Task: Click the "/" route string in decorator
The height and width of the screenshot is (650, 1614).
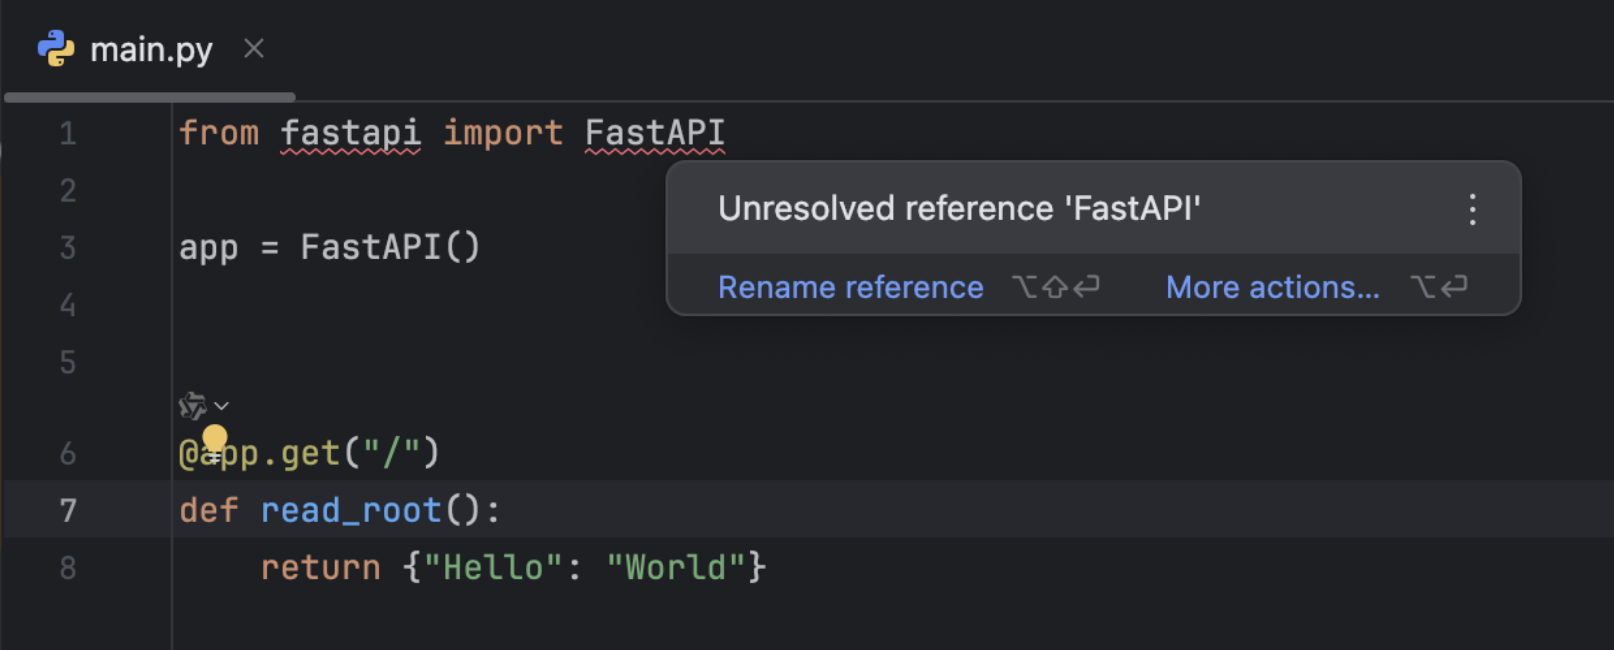Action: point(391,453)
